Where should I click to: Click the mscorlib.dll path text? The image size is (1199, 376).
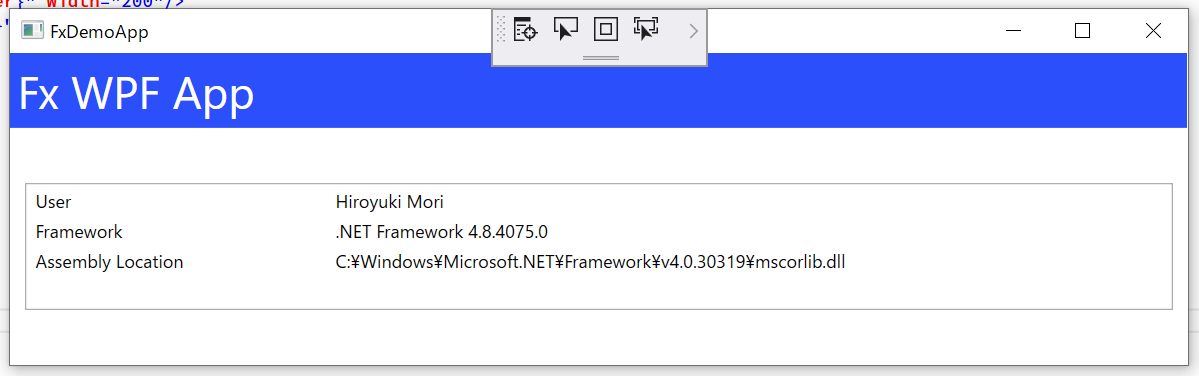click(590, 262)
